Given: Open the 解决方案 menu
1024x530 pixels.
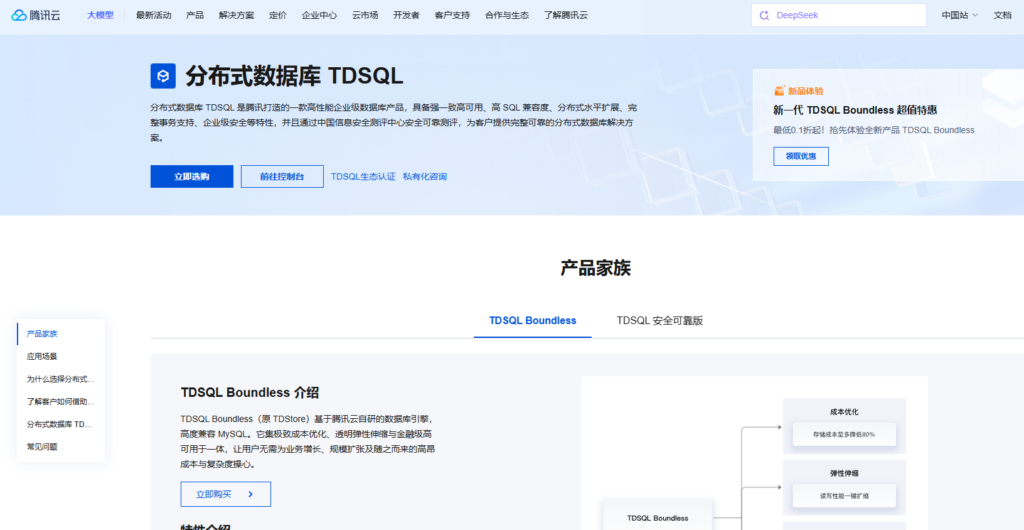Looking at the screenshot, I should click(x=236, y=15).
